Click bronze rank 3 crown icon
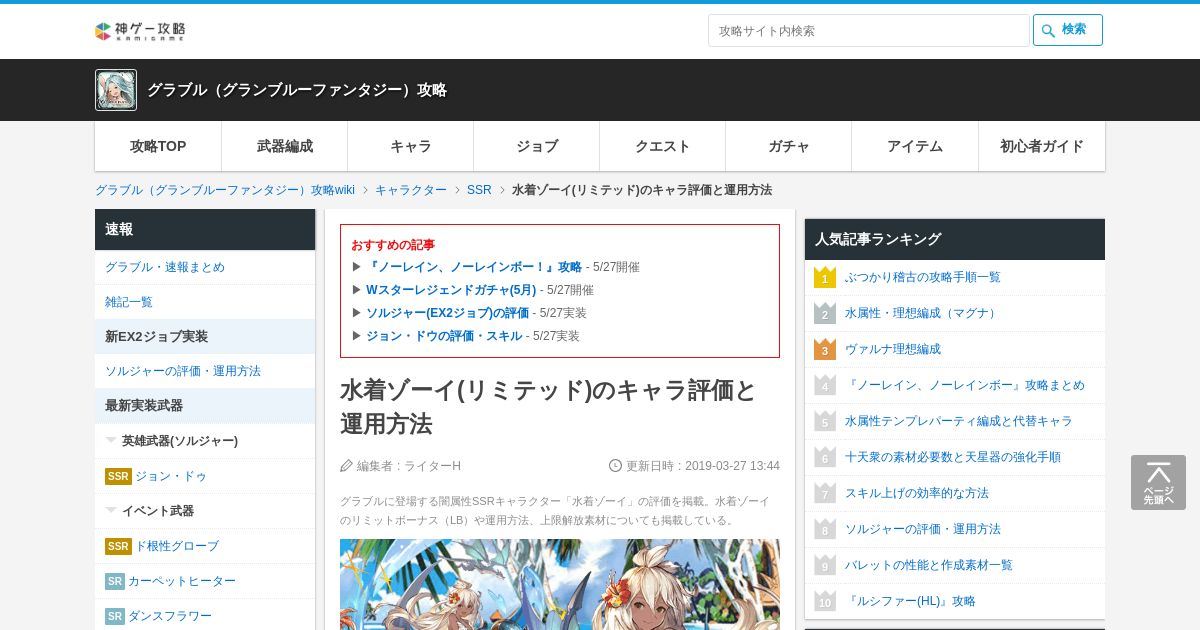Image resolution: width=1200 pixels, height=630 pixels. (x=825, y=349)
